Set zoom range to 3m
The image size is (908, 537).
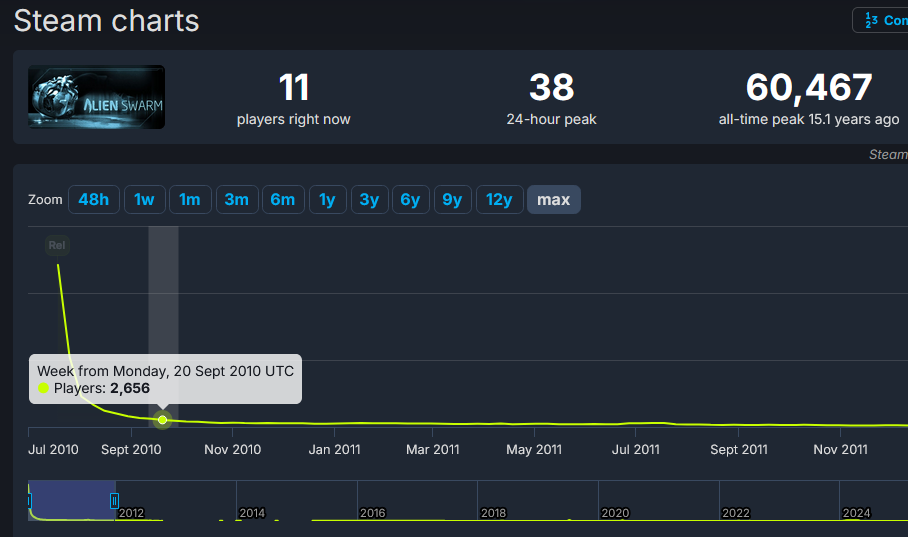237,199
